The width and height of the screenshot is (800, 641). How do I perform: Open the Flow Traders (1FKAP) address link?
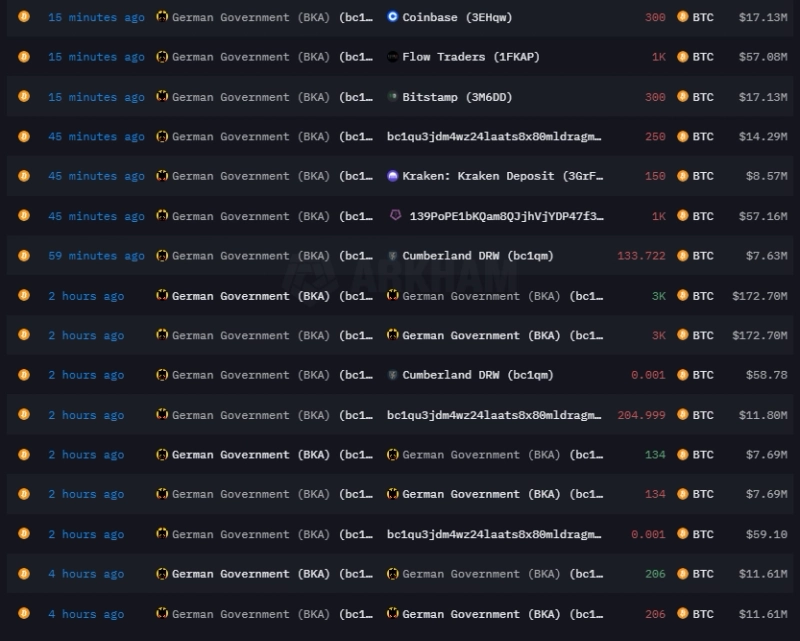click(470, 57)
